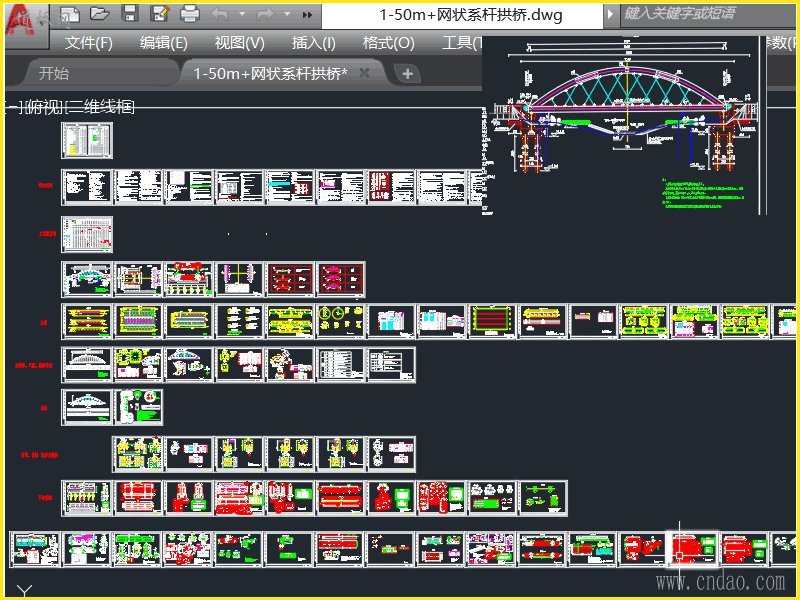Open a drawing file with folder icon
800x600 pixels.
click(99, 14)
